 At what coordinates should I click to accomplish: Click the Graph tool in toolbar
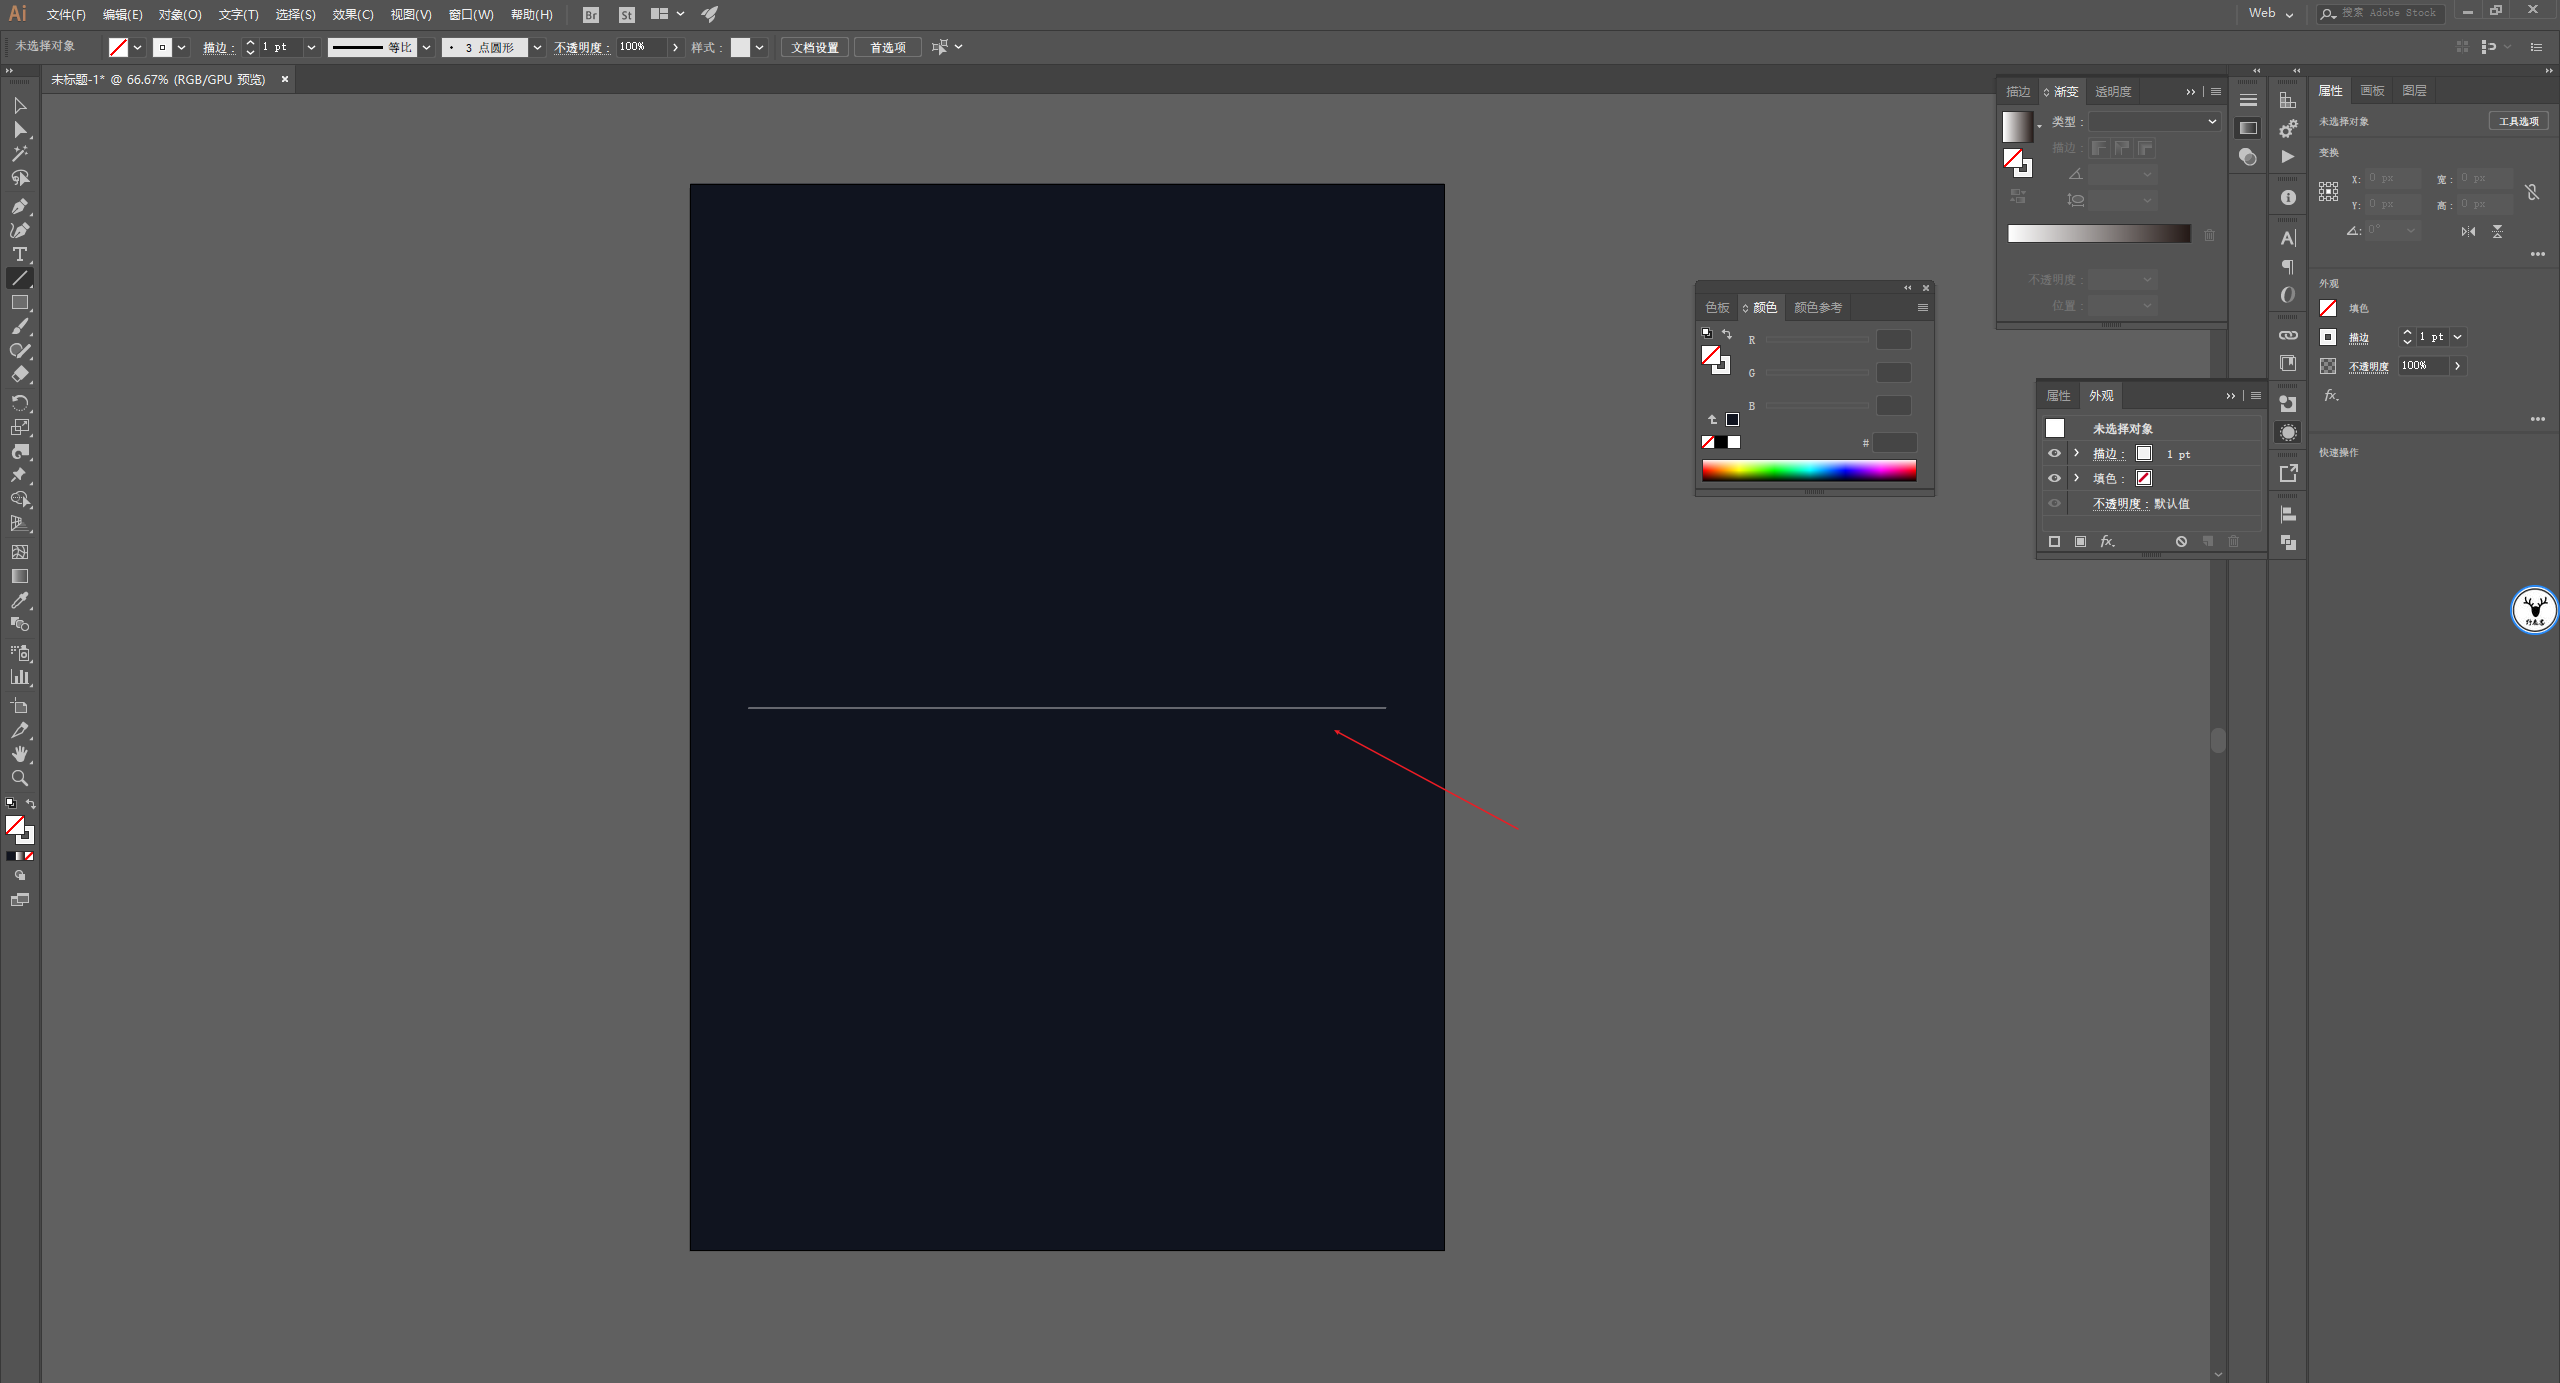[x=22, y=676]
